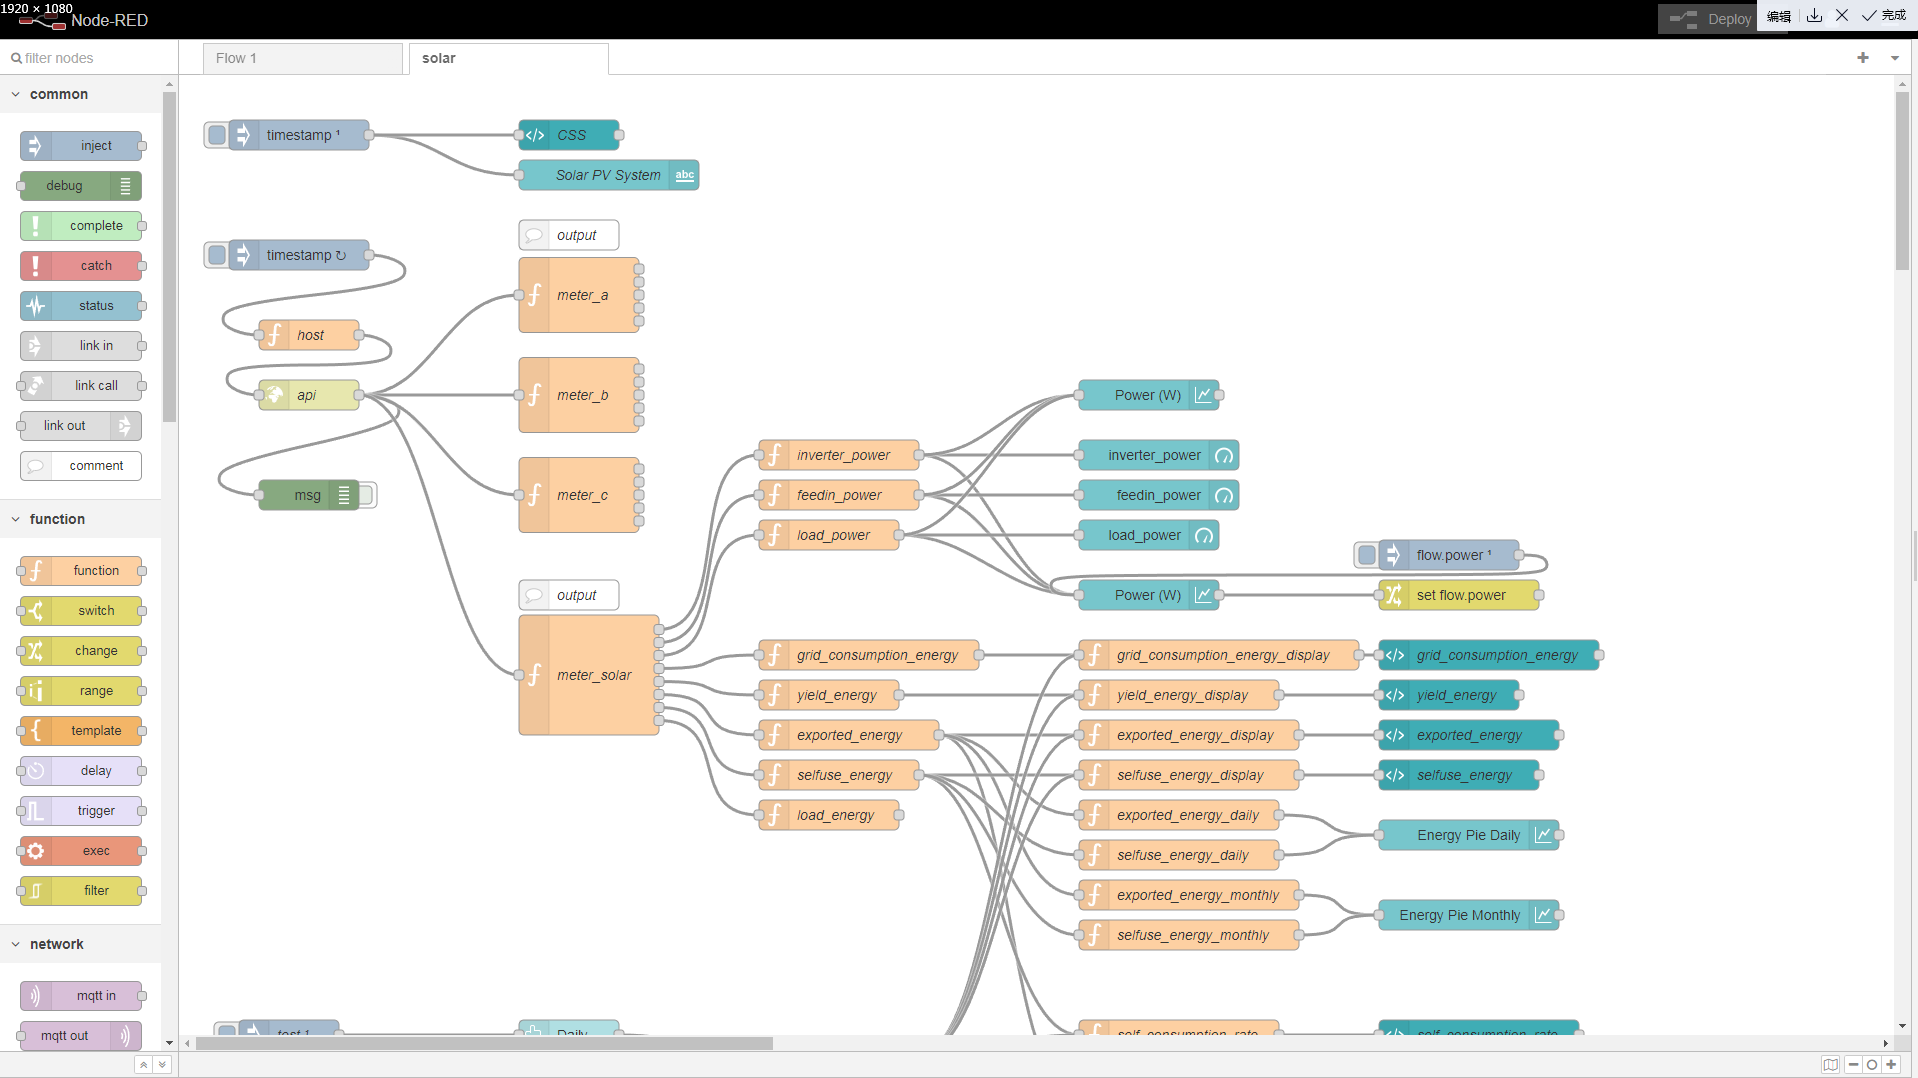Select the meter_solar function node

click(588, 675)
